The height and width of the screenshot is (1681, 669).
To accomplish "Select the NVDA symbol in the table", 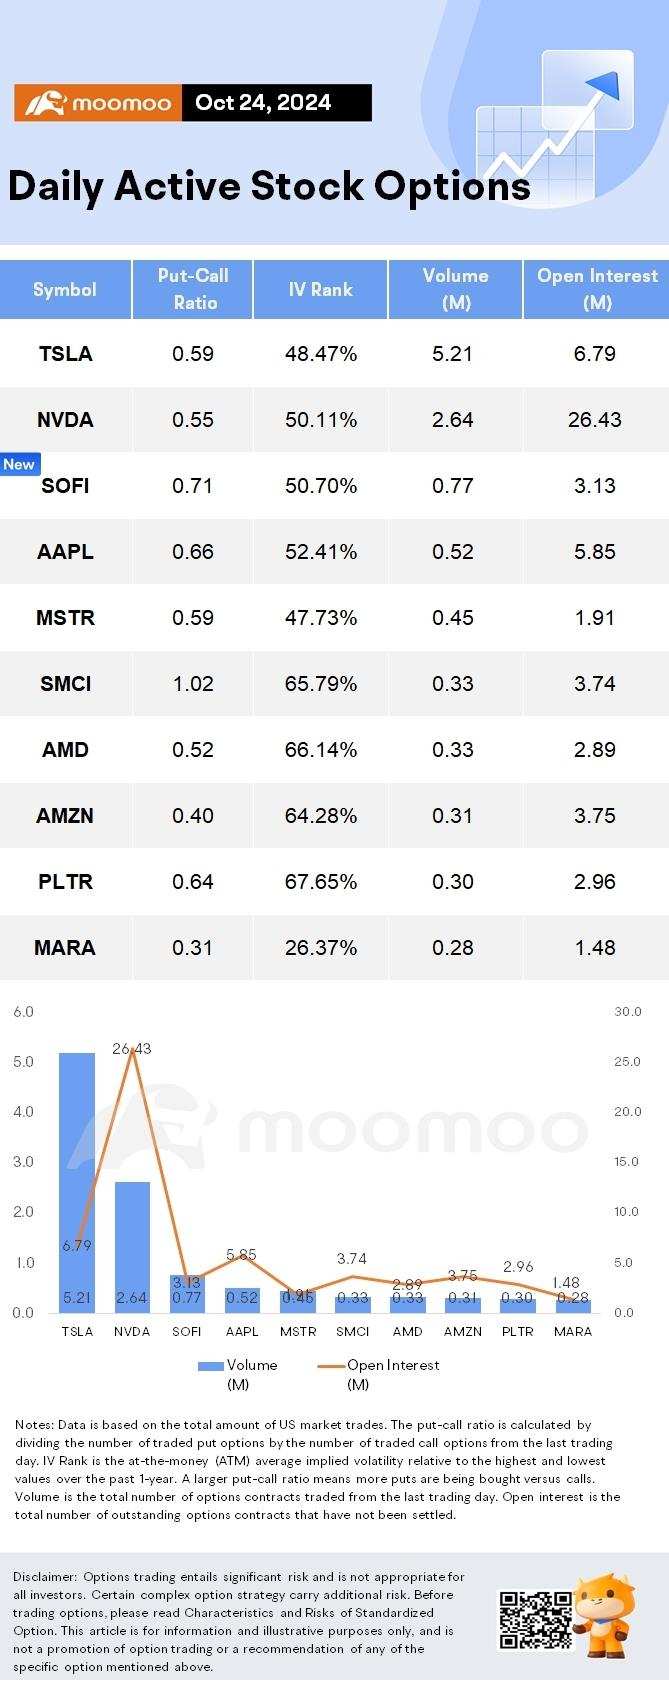I will [x=65, y=420].
